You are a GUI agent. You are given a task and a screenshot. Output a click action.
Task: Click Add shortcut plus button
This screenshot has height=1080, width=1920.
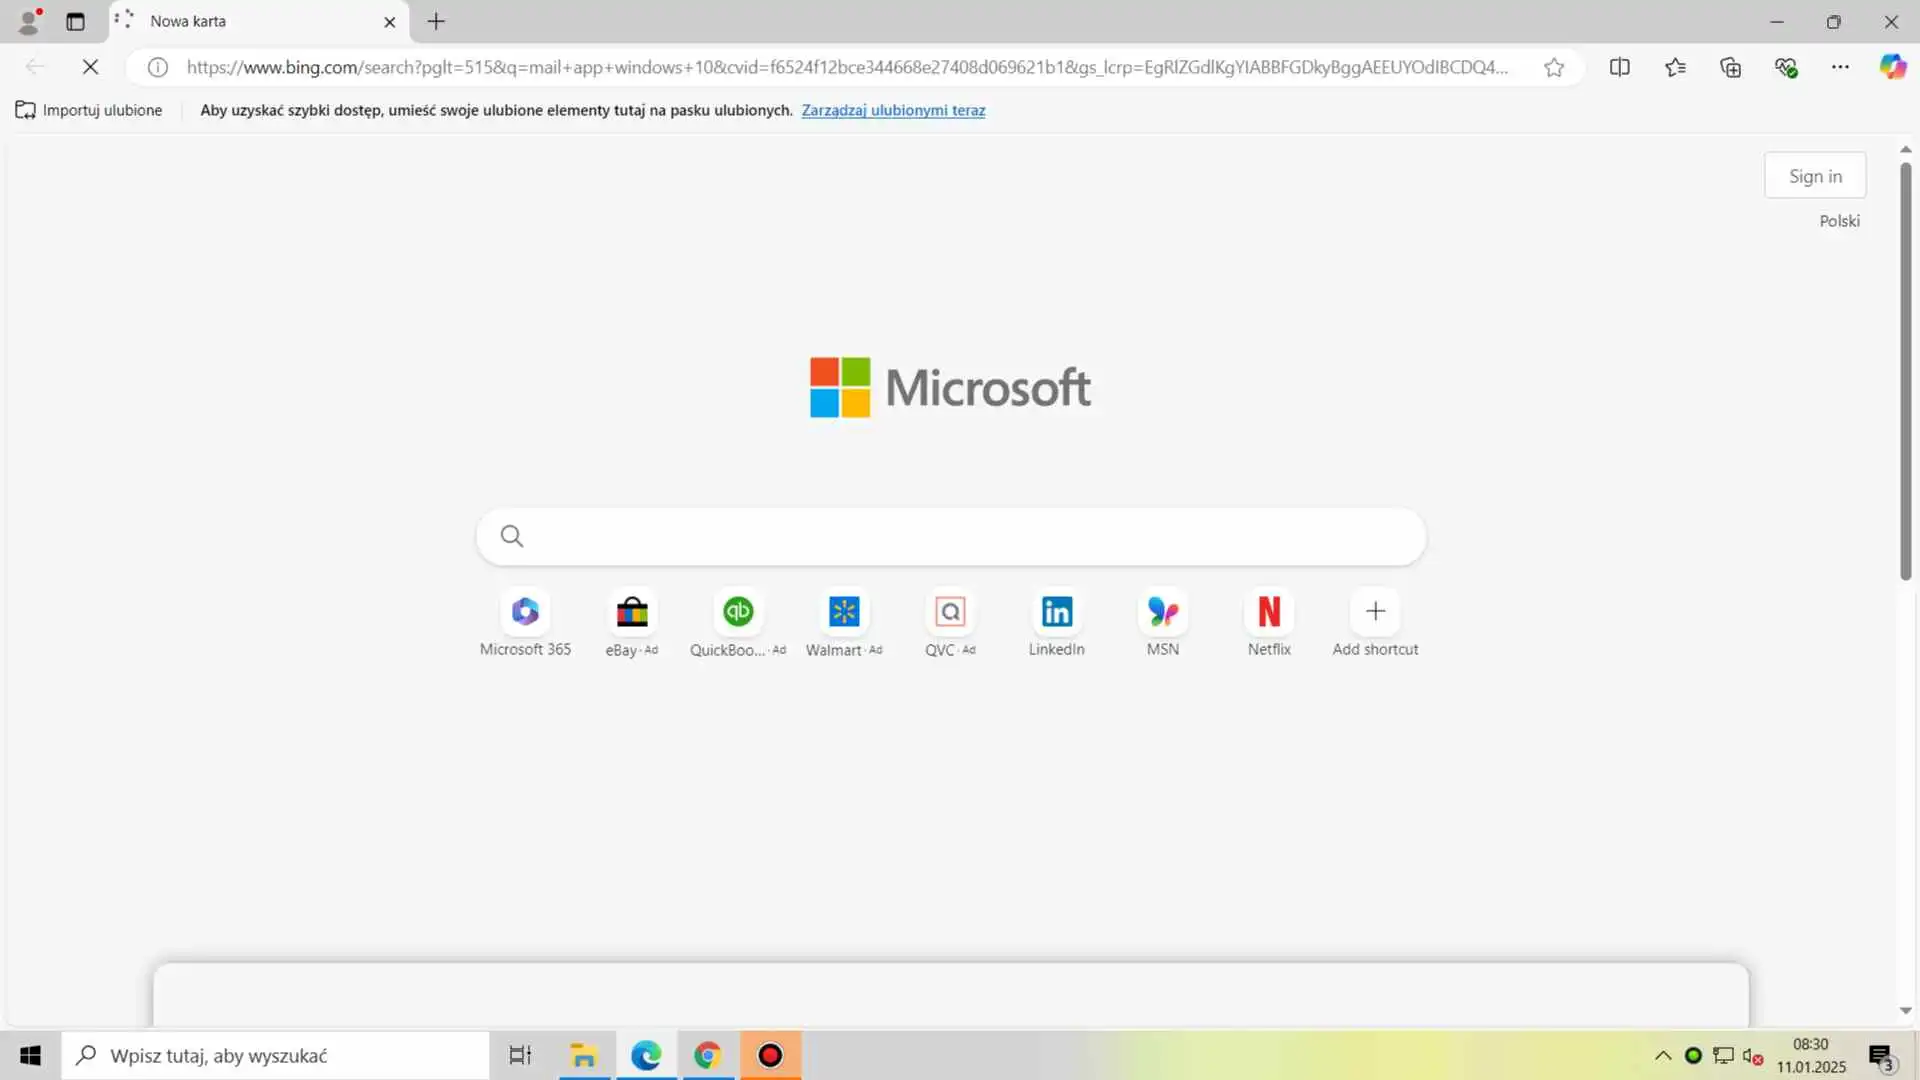point(1375,612)
